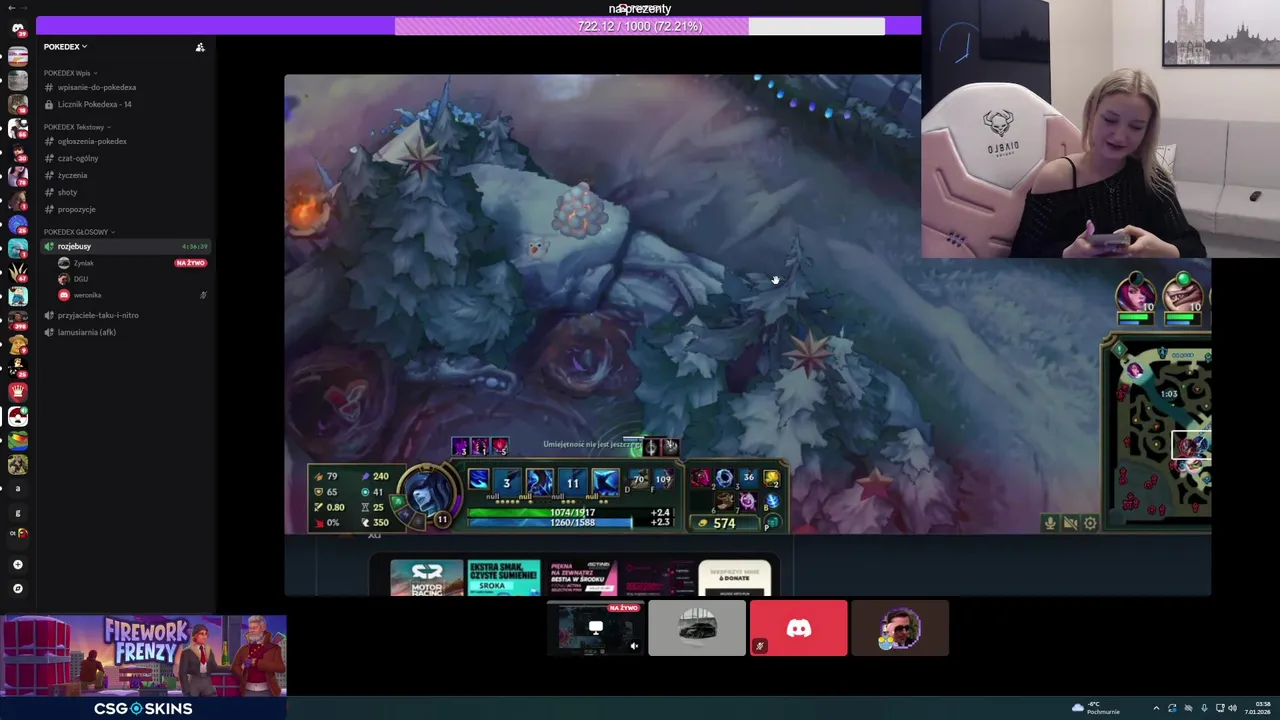Select the server icon with badge 398
Screen dimensions: 1280x720
[x=18, y=320]
